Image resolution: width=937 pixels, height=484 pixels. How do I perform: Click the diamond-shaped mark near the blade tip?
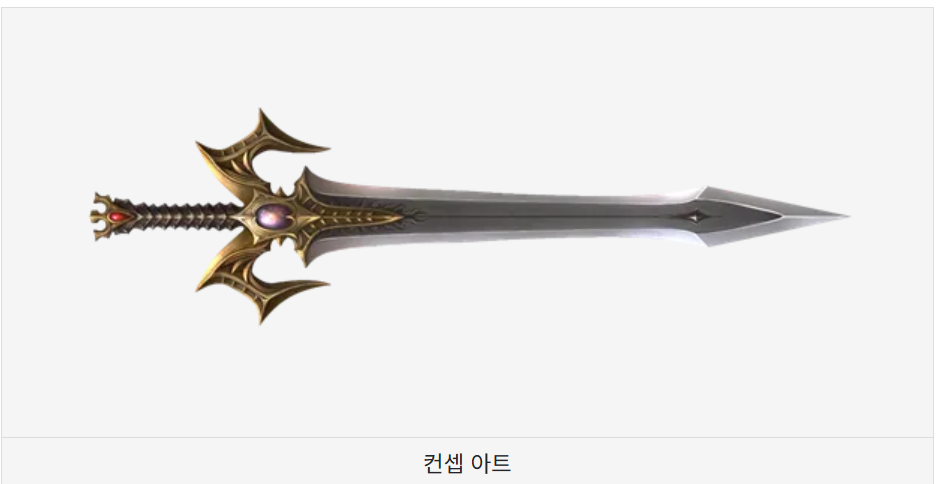click(694, 217)
